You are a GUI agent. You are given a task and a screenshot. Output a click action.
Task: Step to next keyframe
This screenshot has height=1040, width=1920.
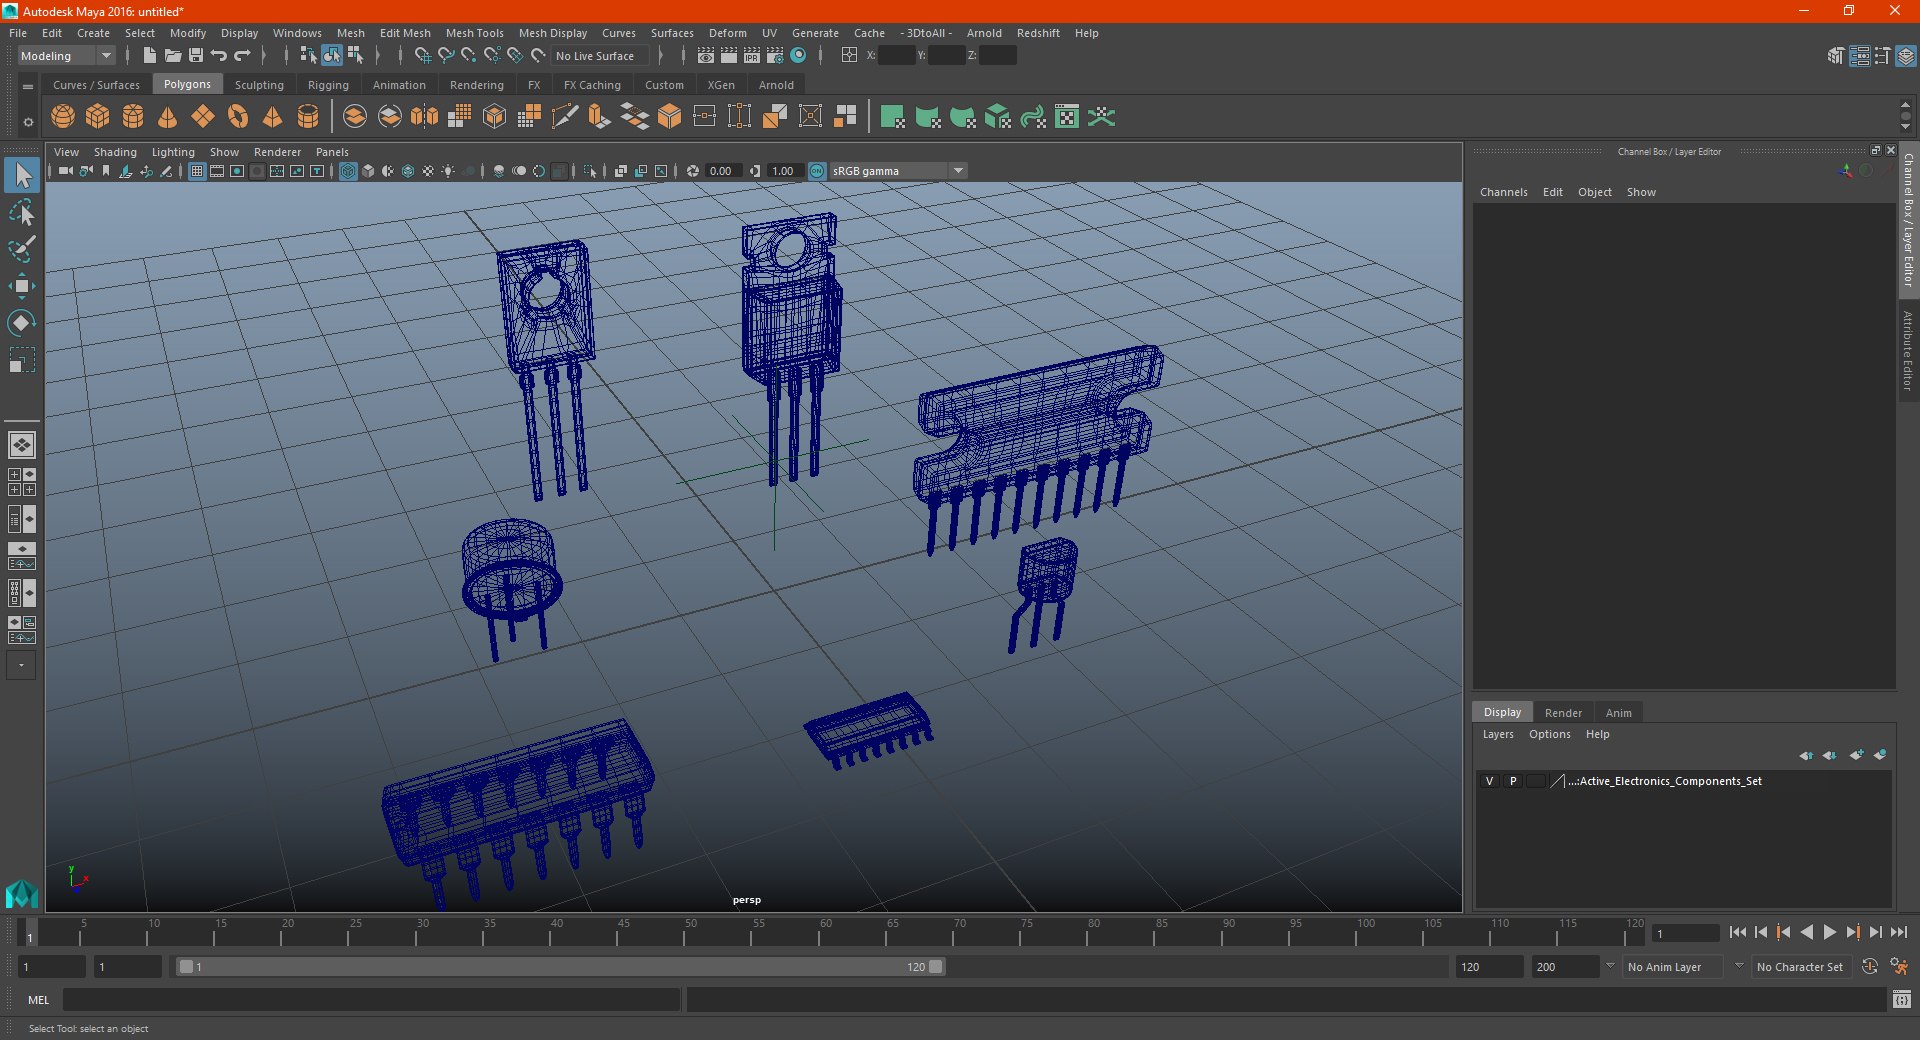1852,932
